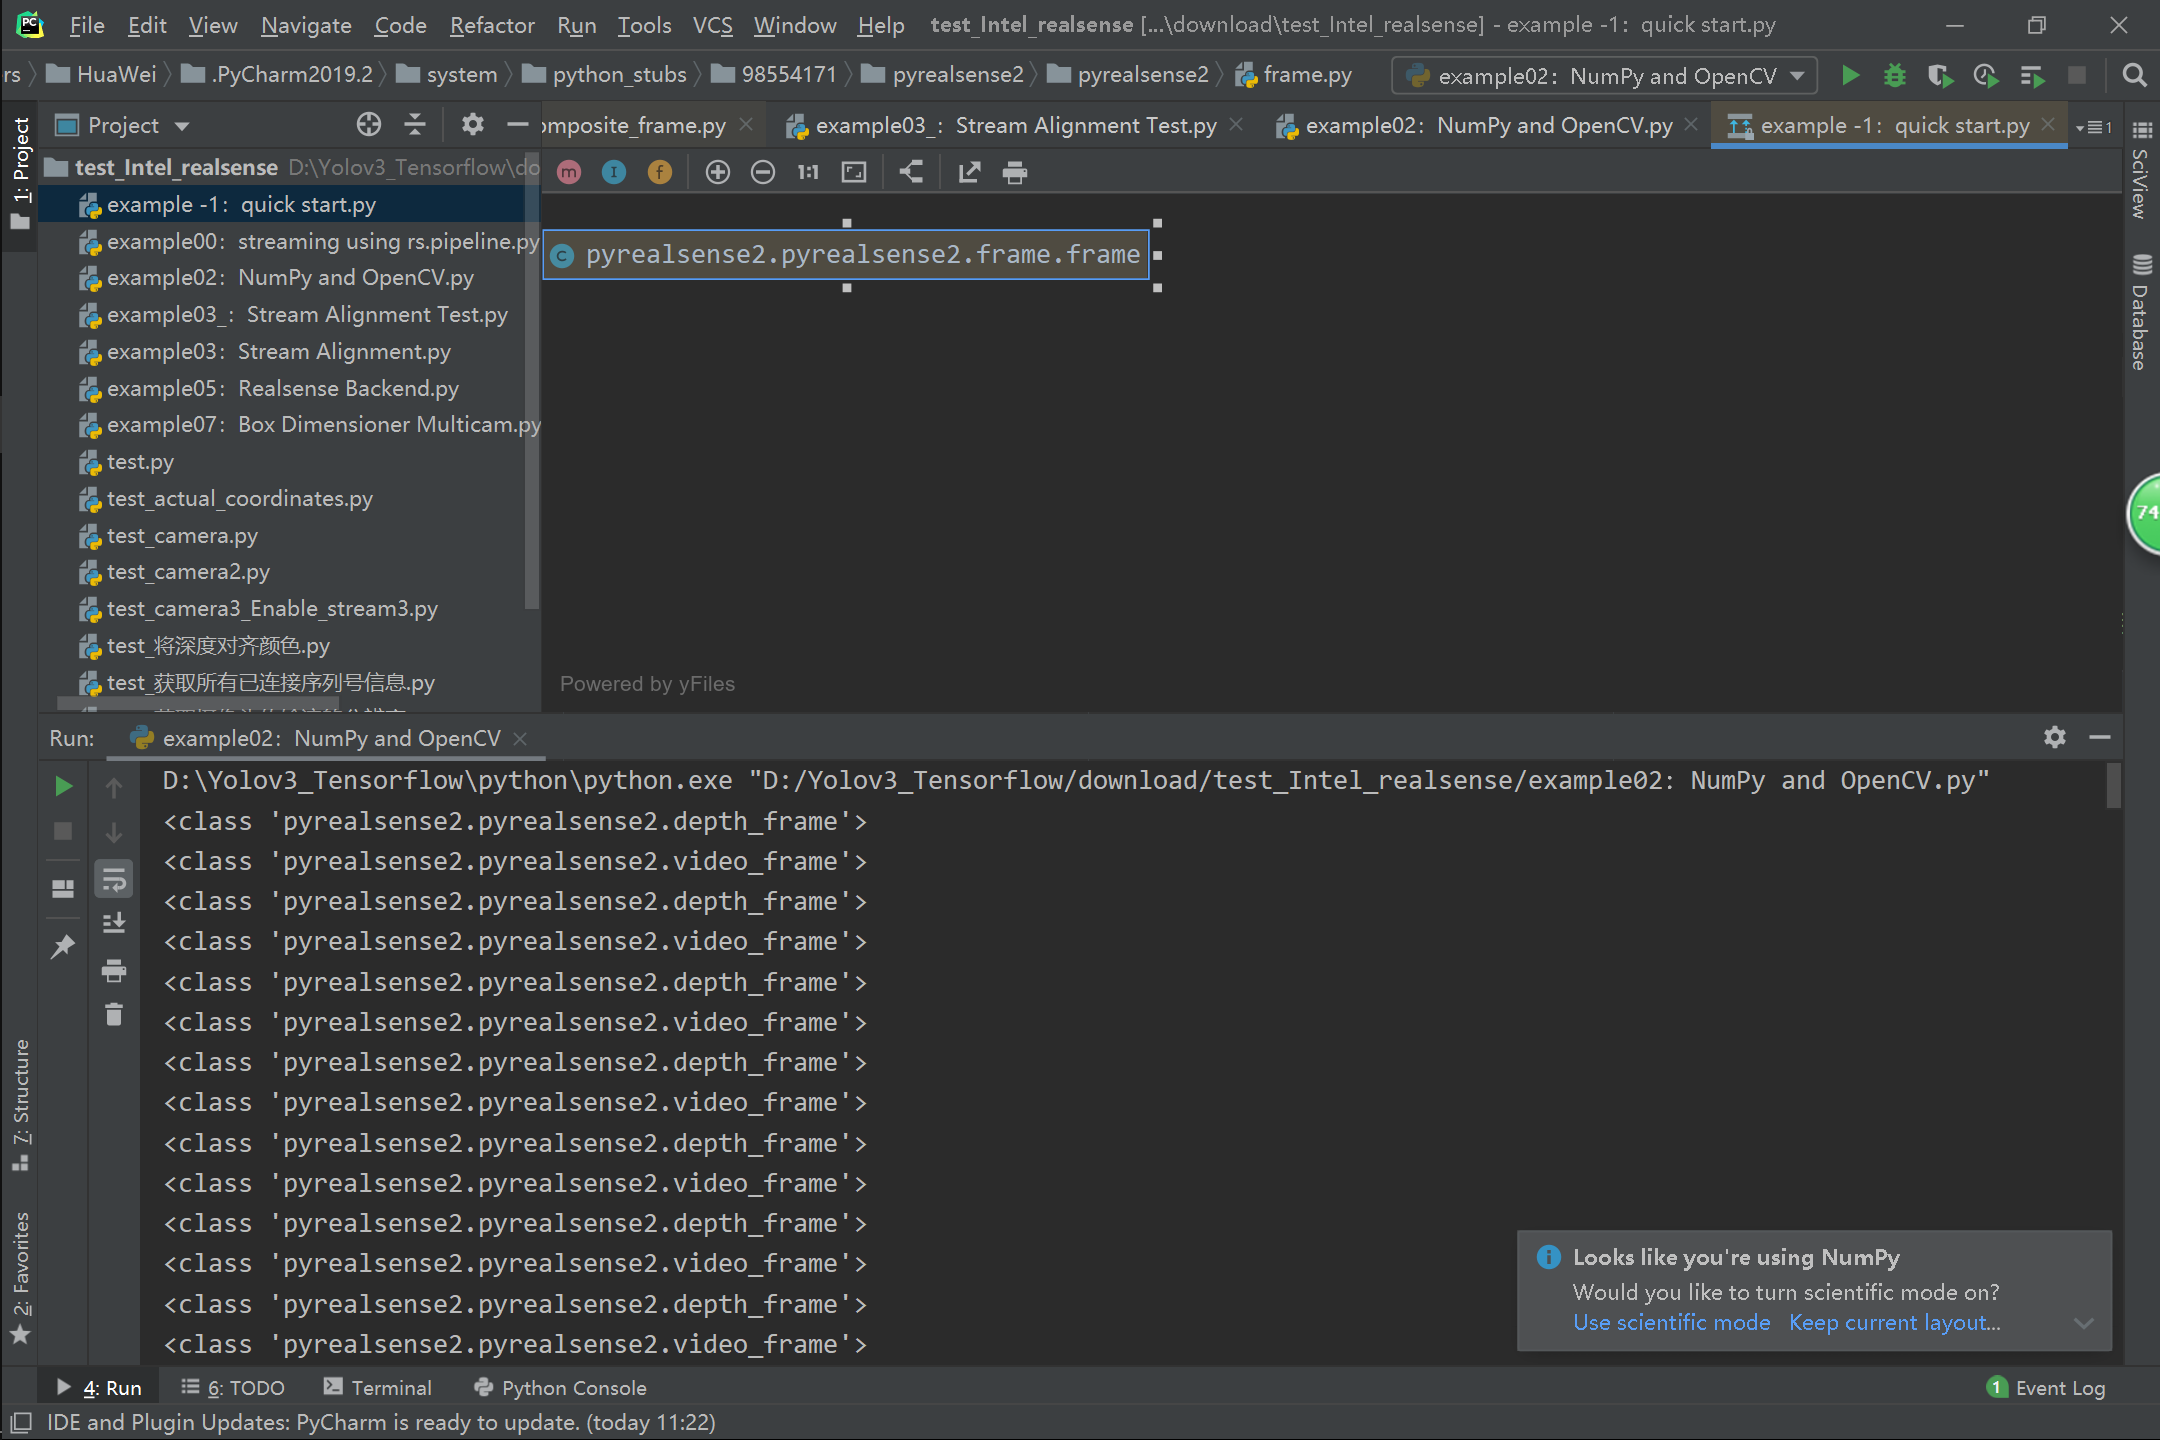2160x1440 pixels.
Task: Select test_camera.py in the project tree
Action: (182, 535)
